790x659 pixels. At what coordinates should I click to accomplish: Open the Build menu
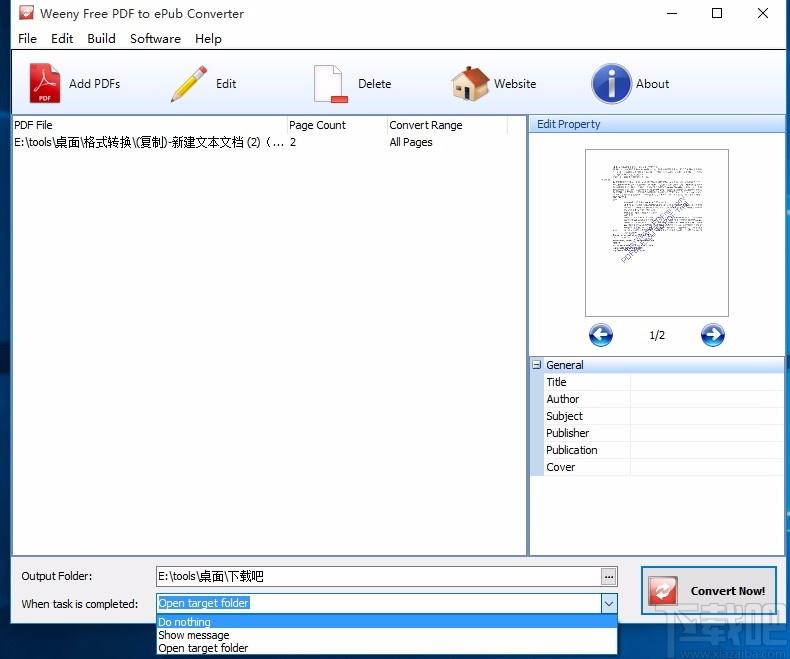(x=101, y=38)
